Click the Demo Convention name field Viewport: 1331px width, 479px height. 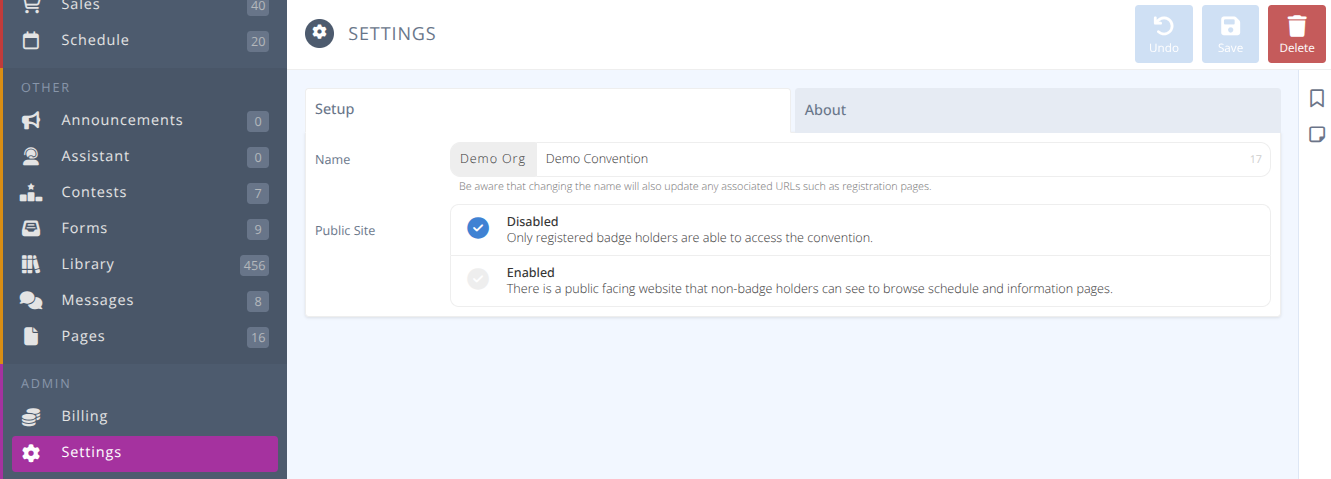903,159
